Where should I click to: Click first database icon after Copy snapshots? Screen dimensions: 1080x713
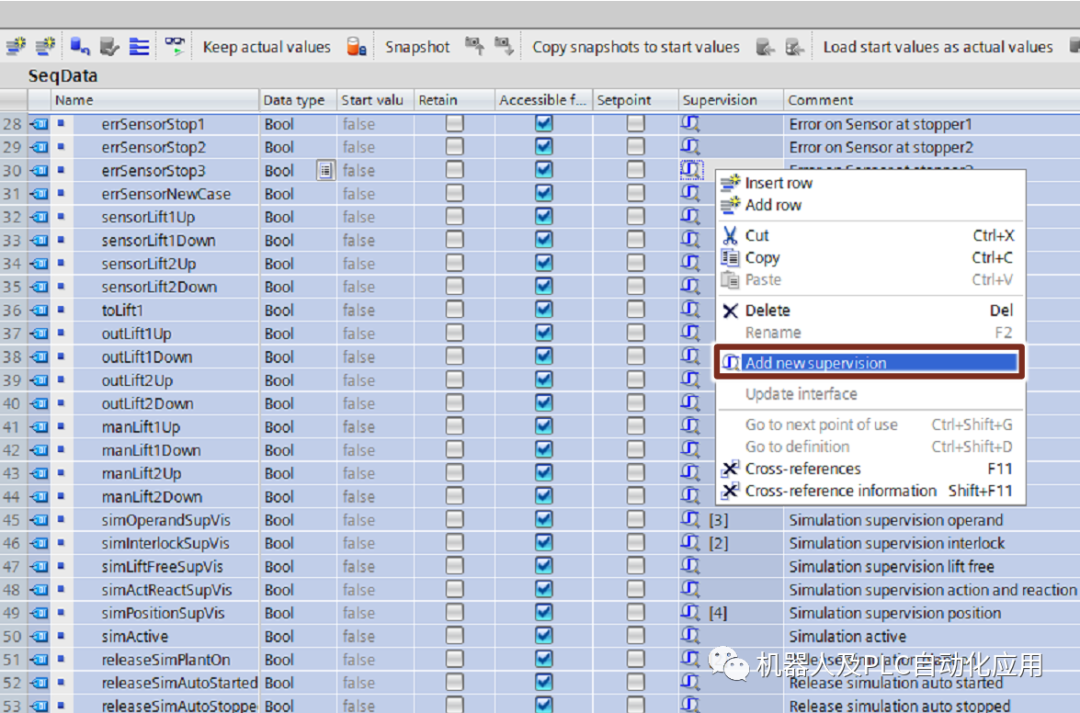point(765,47)
